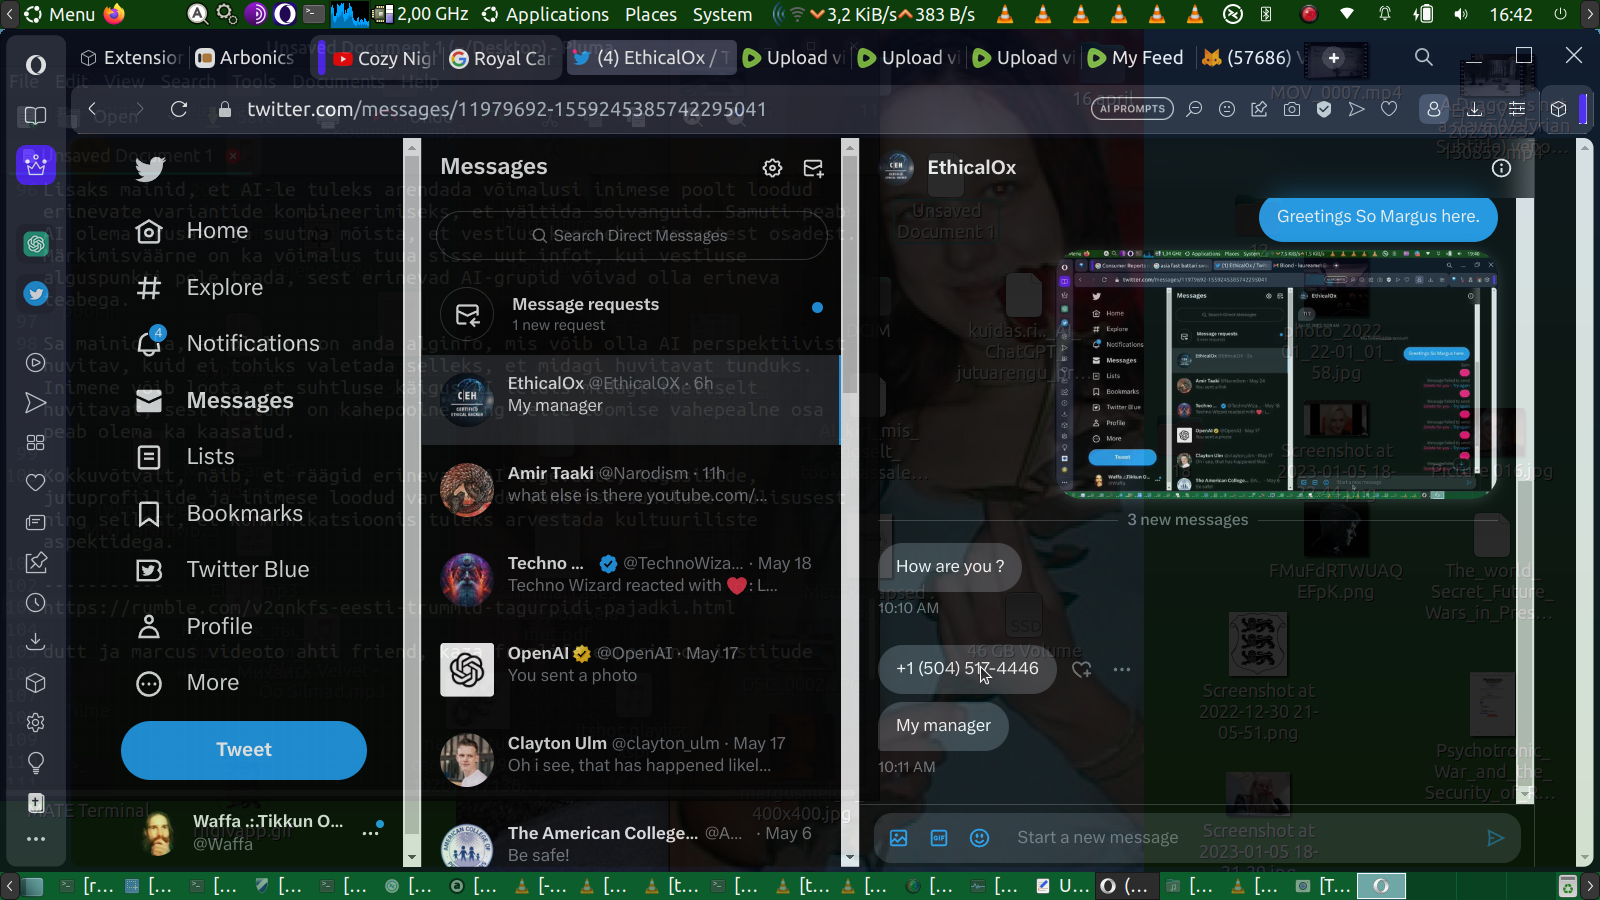Open the screenshot image in the chat
The width and height of the screenshot is (1600, 900).
click(x=1277, y=375)
